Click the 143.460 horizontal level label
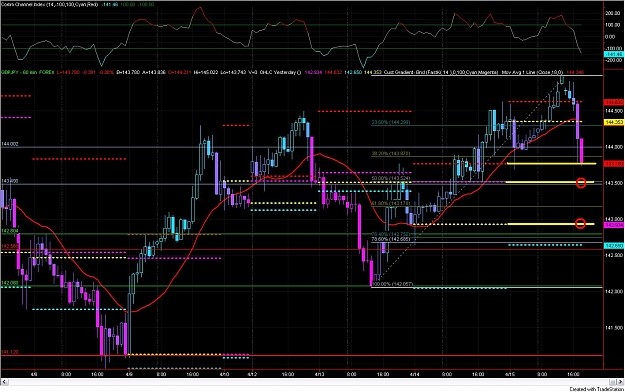The width and height of the screenshot is (625, 392). [x=10, y=181]
